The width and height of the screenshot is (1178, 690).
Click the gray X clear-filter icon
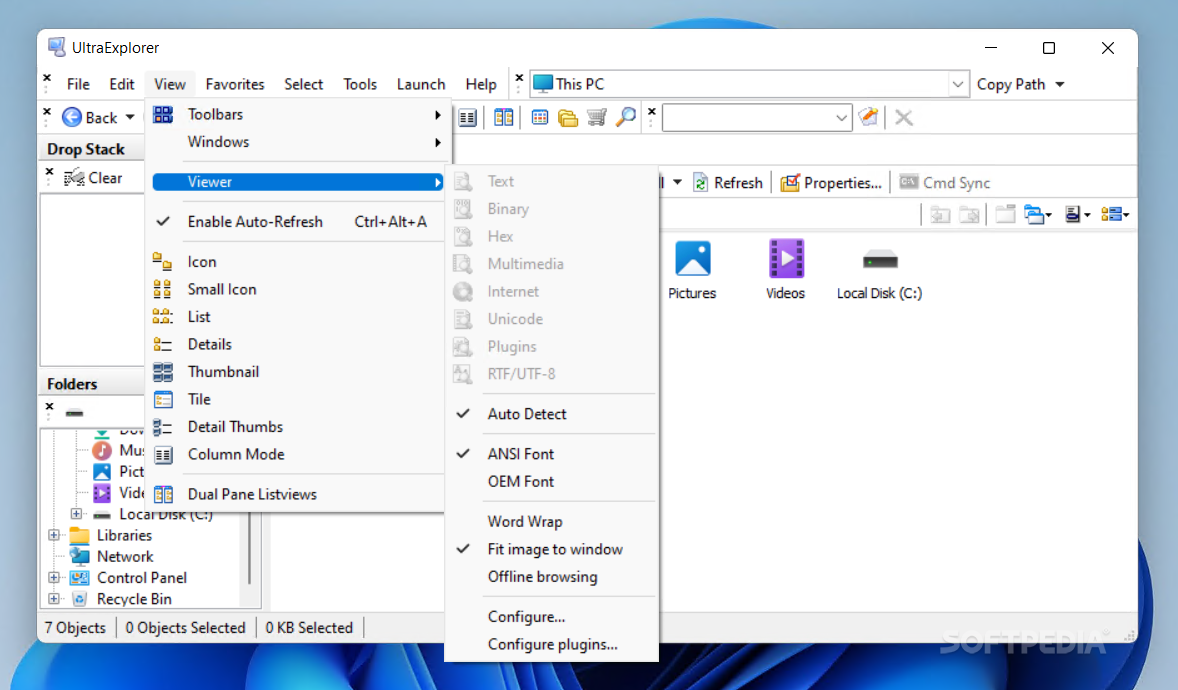click(904, 118)
